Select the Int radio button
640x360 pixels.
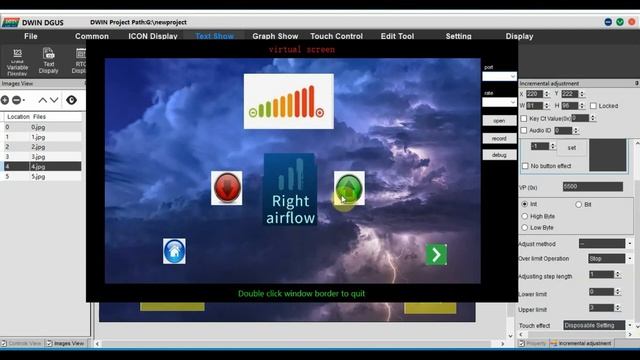(x=525, y=204)
